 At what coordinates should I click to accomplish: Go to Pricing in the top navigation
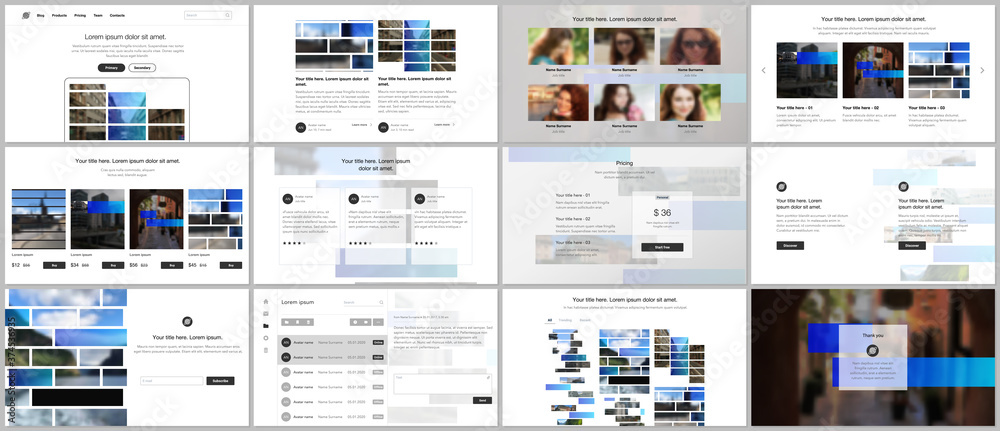(80, 15)
